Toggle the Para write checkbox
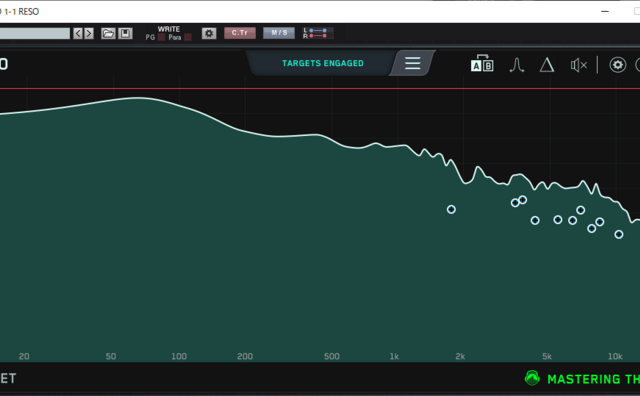Image resolution: width=640 pixels, height=396 pixels. (x=188, y=38)
